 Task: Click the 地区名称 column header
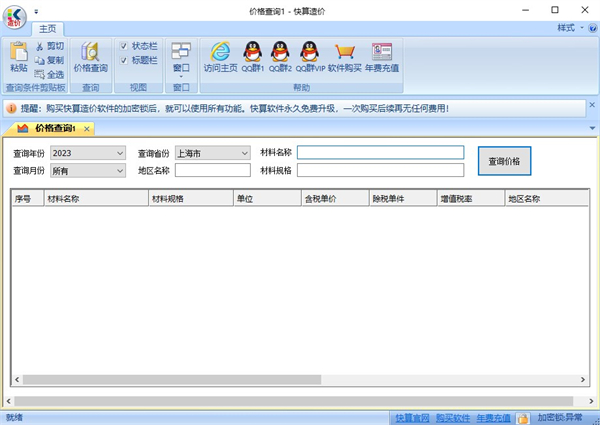[x=547, y=199]
